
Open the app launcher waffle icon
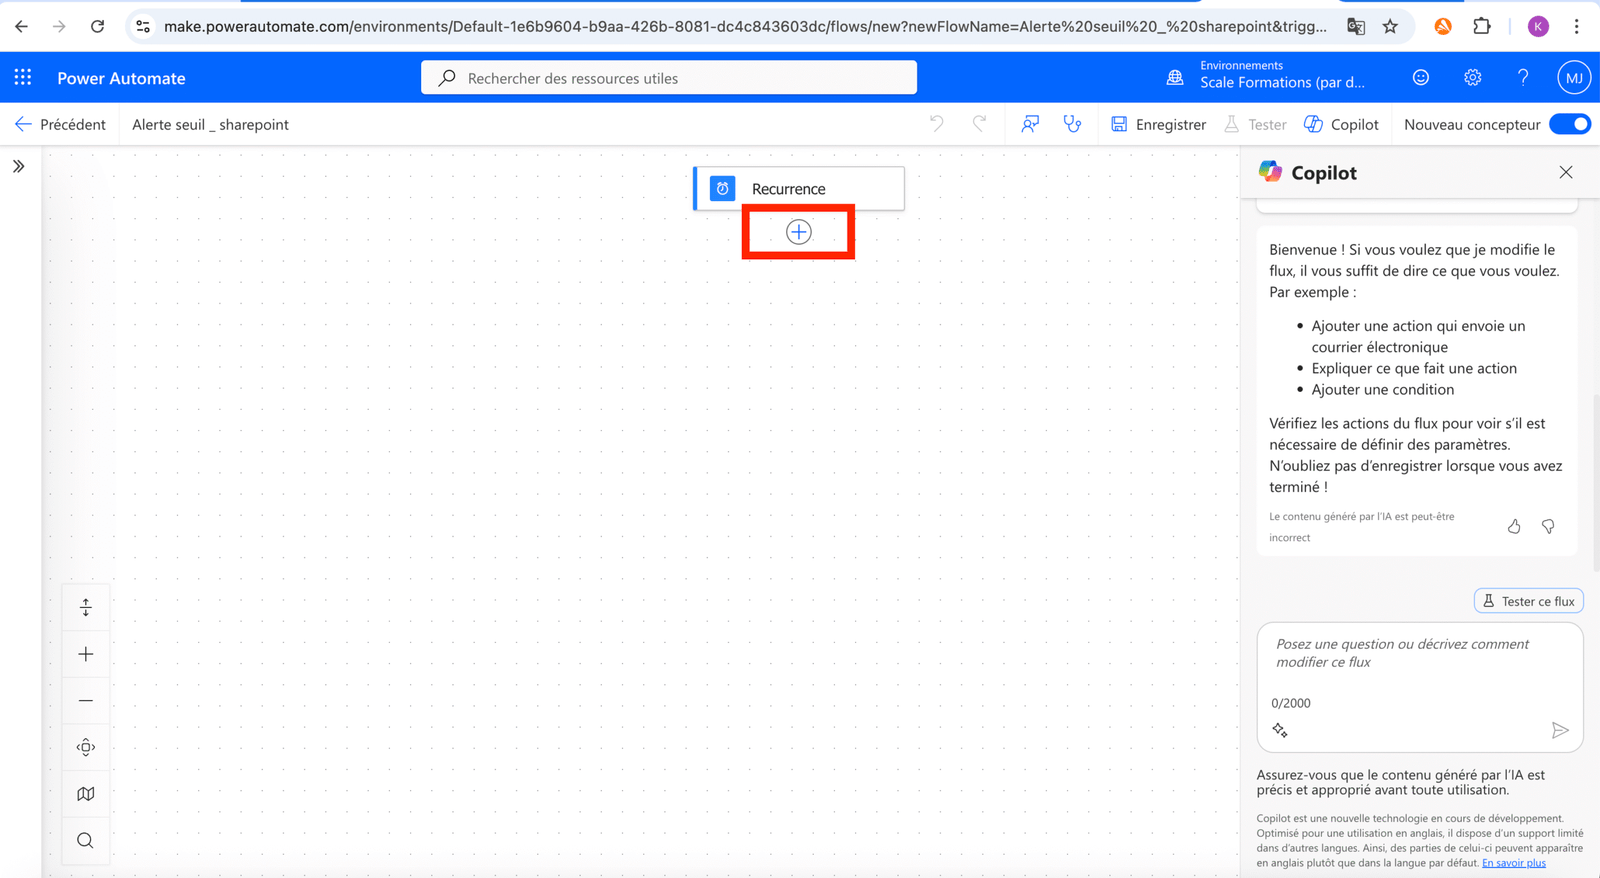click(23, 77)
